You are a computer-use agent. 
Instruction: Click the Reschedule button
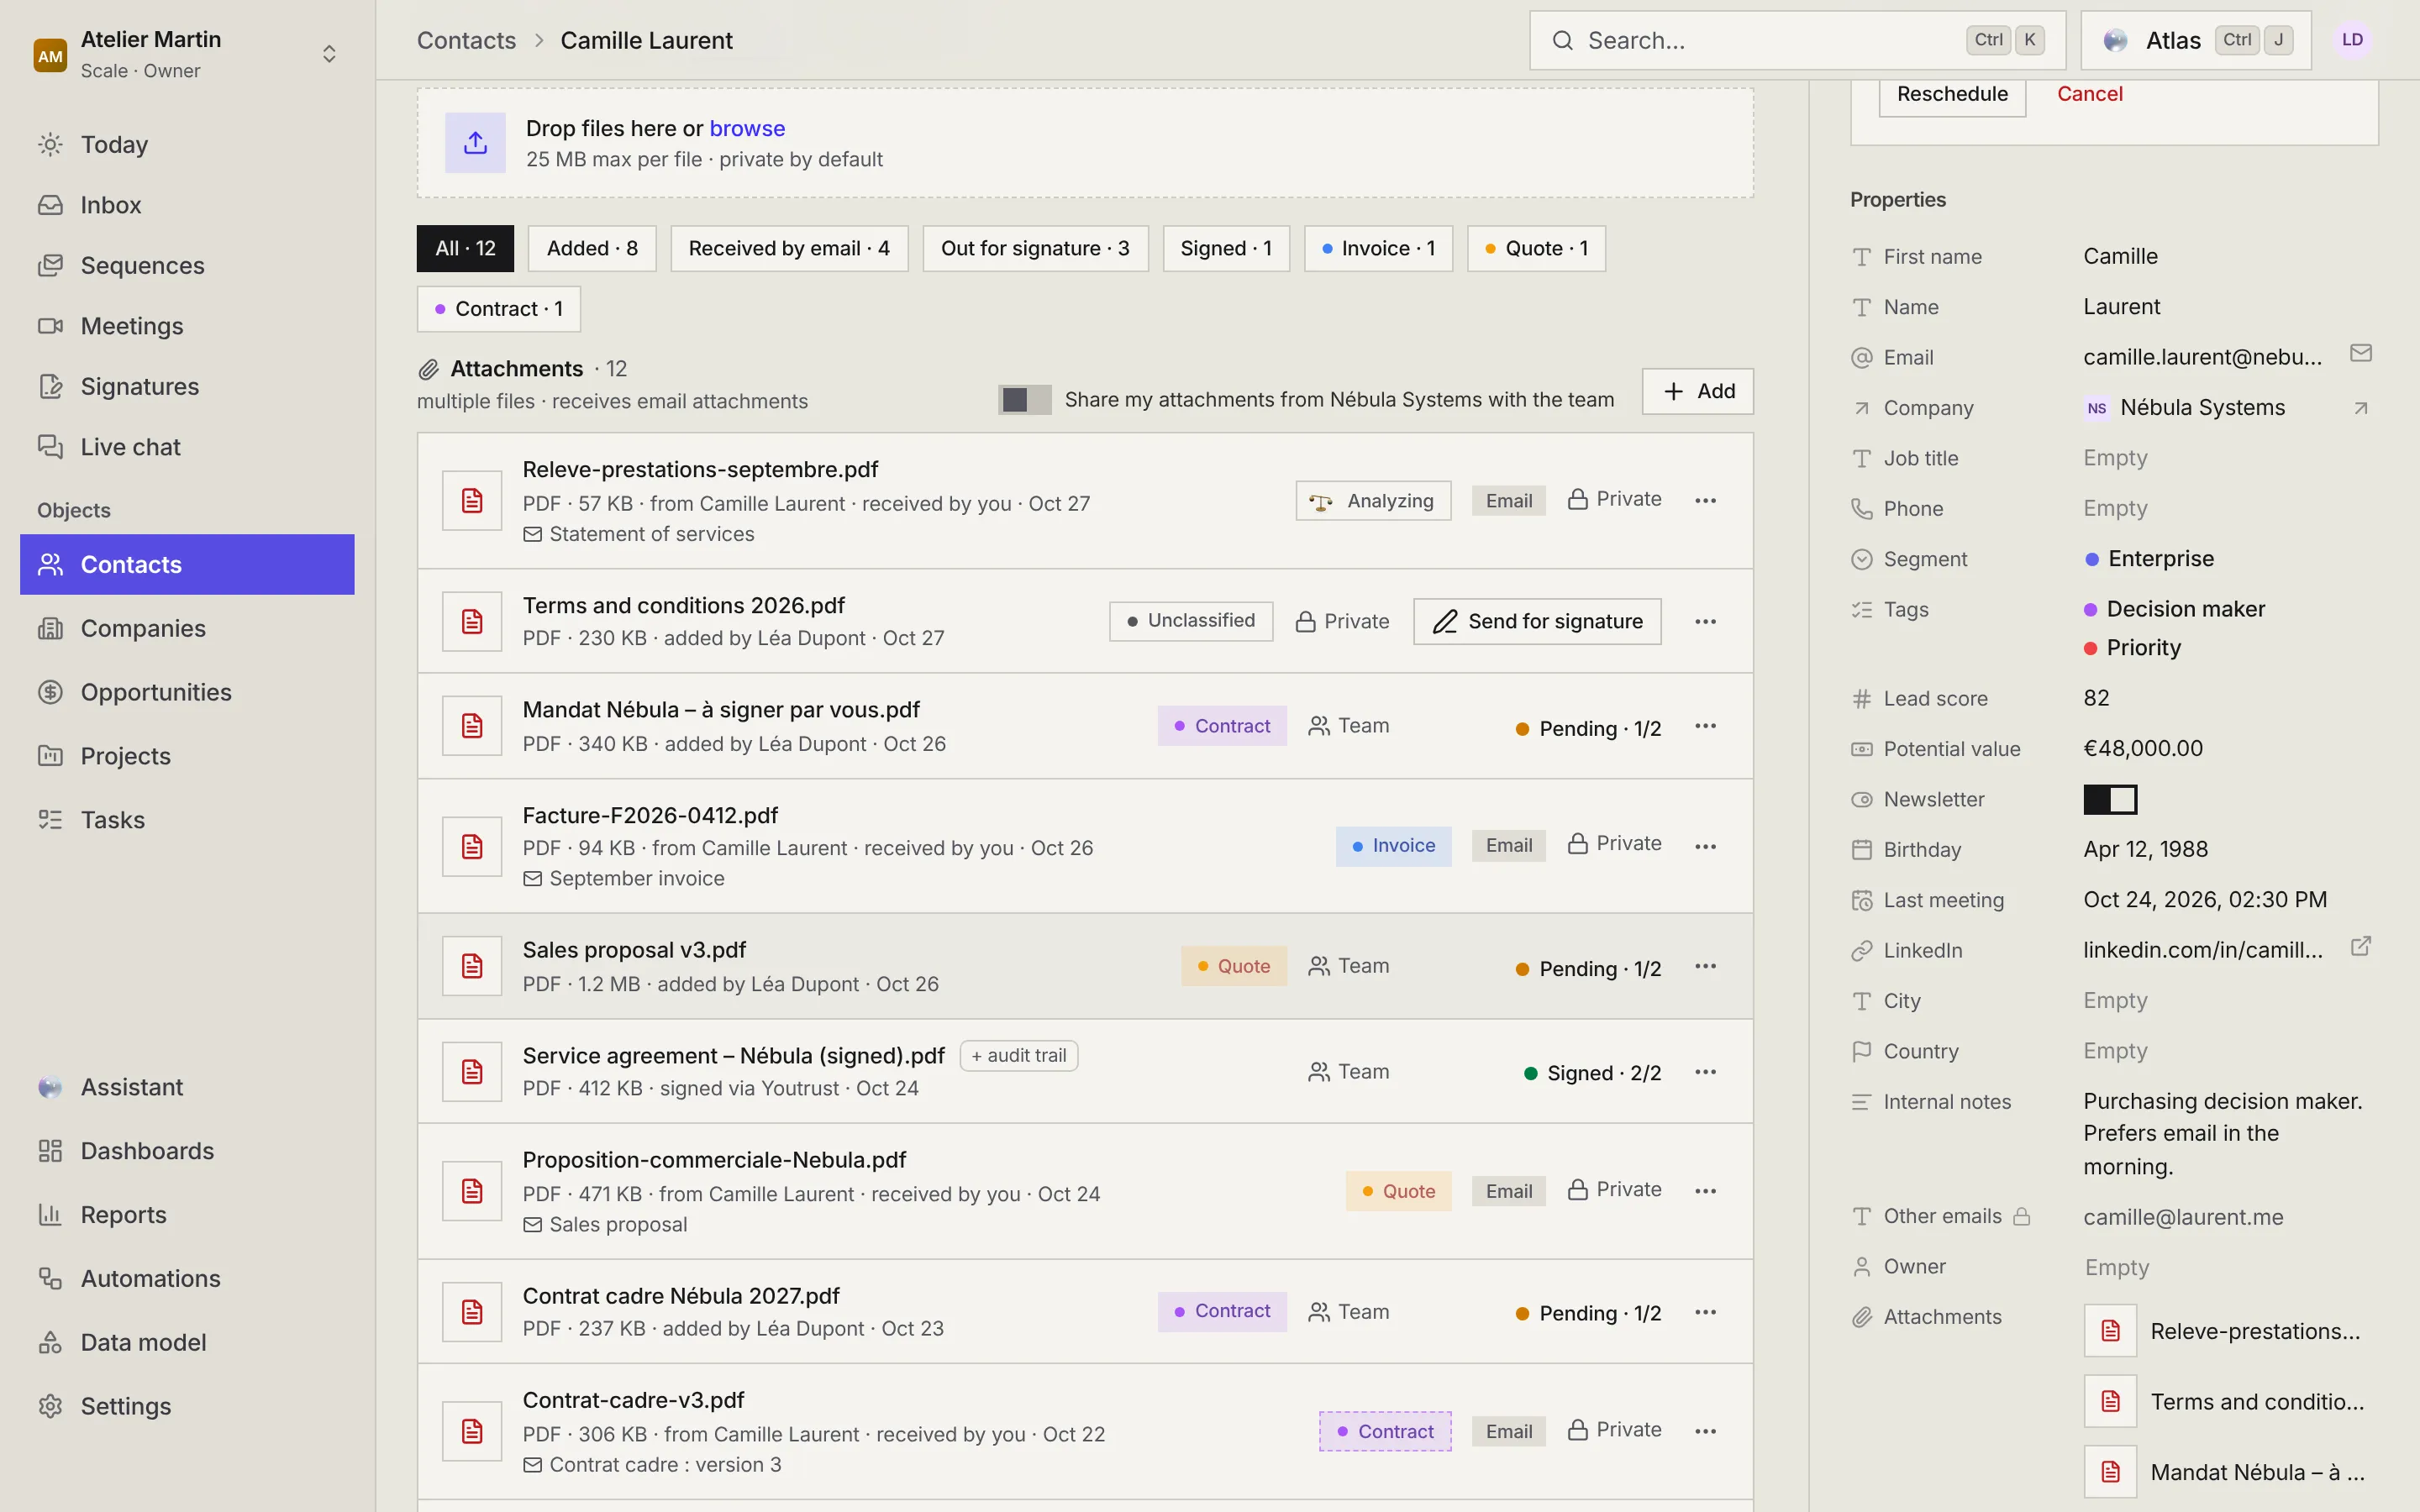coord(1952,94)
